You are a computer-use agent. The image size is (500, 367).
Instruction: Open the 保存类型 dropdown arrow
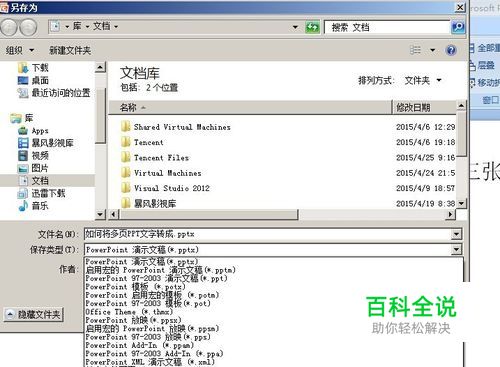(x=456, y=250)
